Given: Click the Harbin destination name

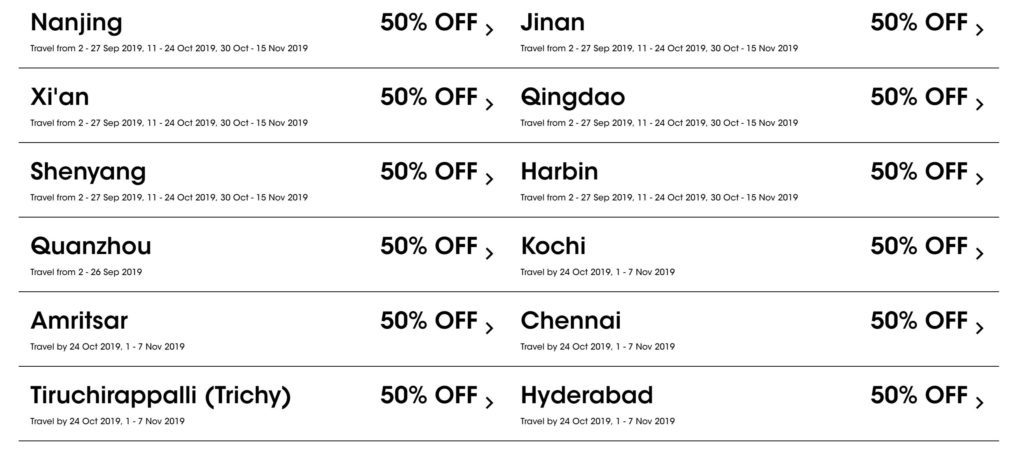Looking at the screenshot, I should tap(559, 171).
